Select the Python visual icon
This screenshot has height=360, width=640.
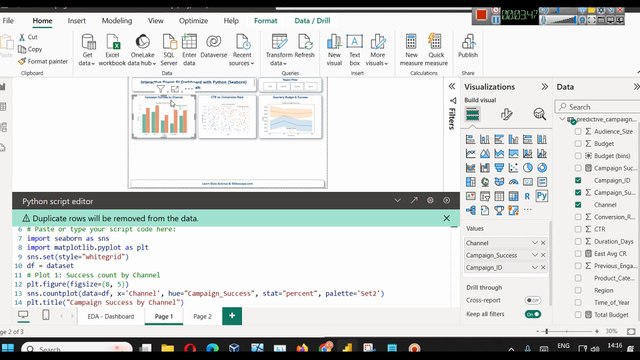pyautogui.click(x=542, y=196)
